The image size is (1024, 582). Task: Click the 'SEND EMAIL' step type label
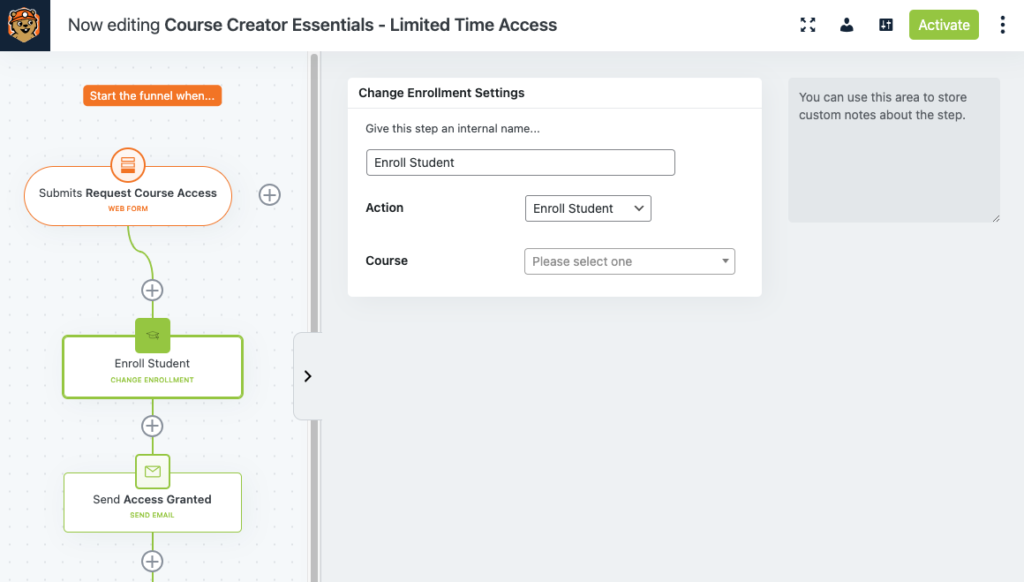(152, 515)
